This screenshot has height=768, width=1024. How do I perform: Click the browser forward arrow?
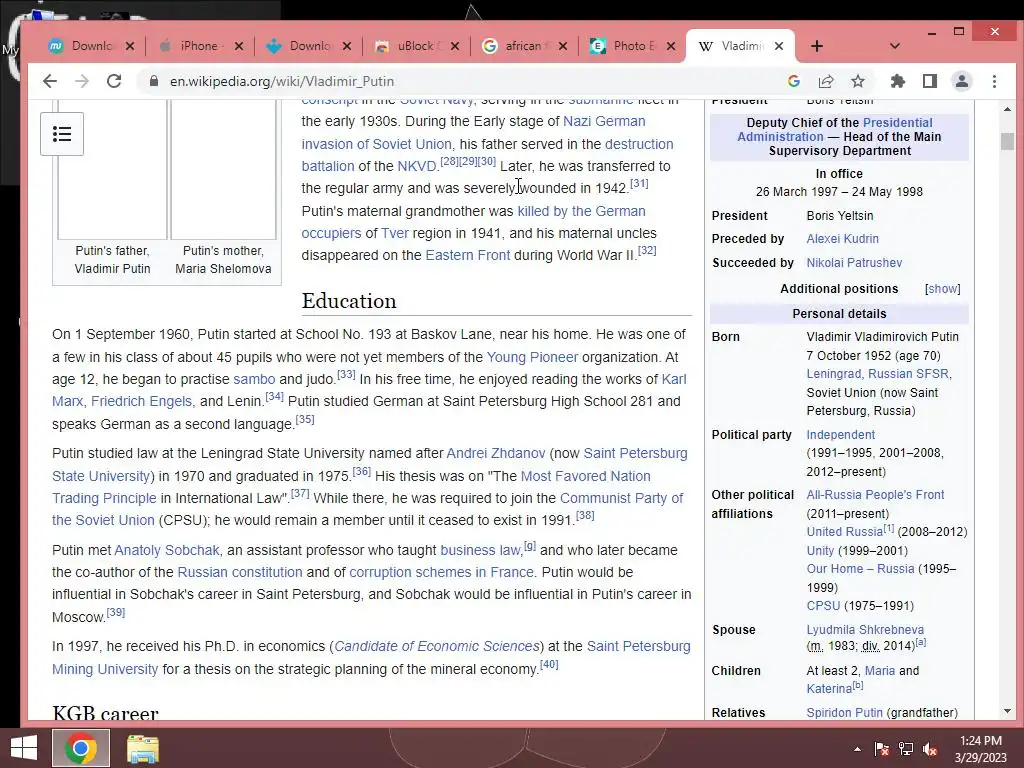click(x=82, y=81)
